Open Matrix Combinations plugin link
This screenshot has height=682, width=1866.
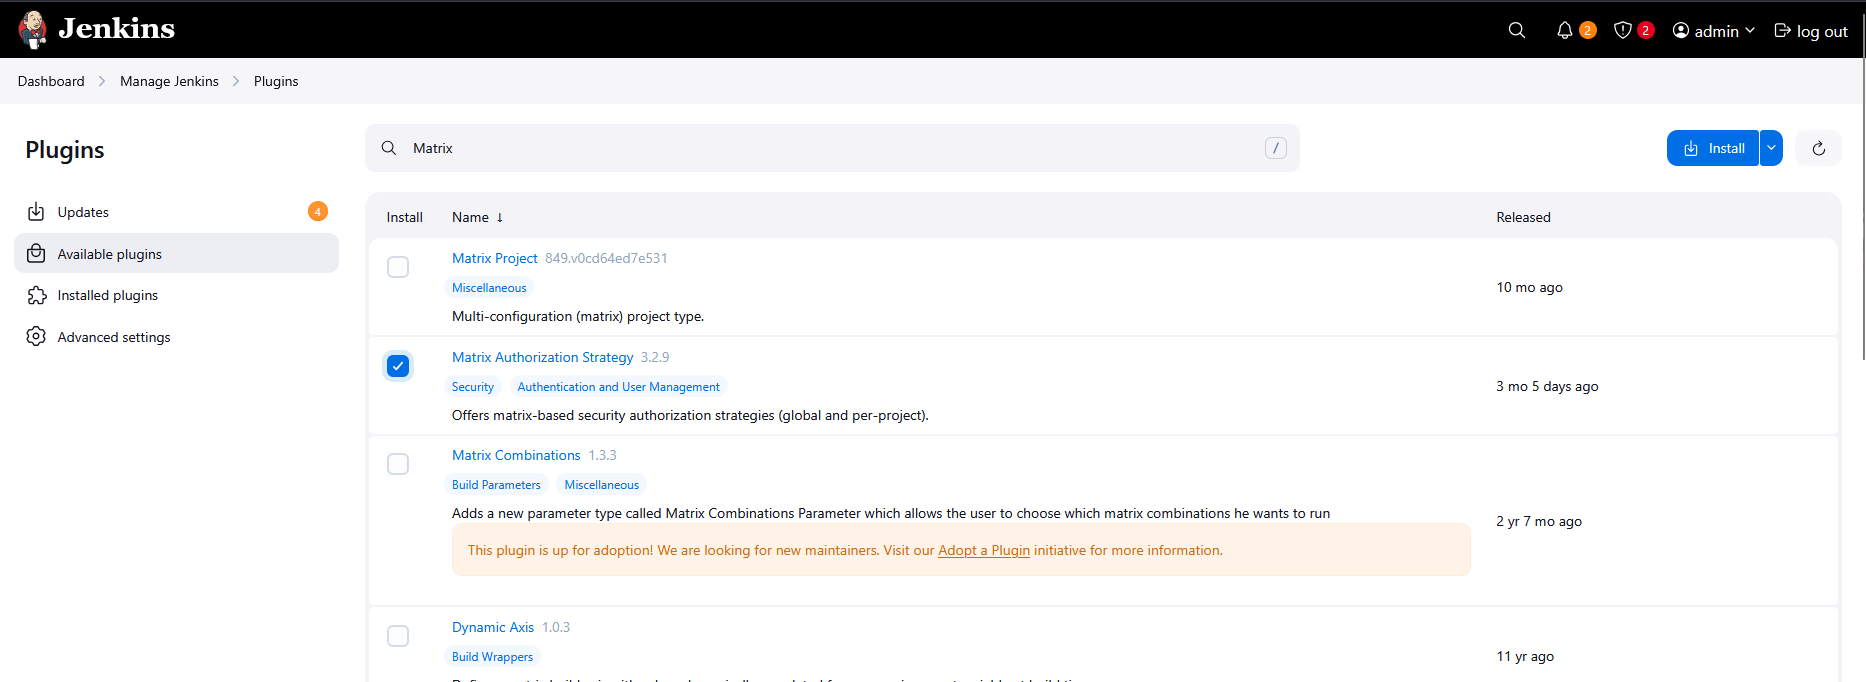[516, 455]
